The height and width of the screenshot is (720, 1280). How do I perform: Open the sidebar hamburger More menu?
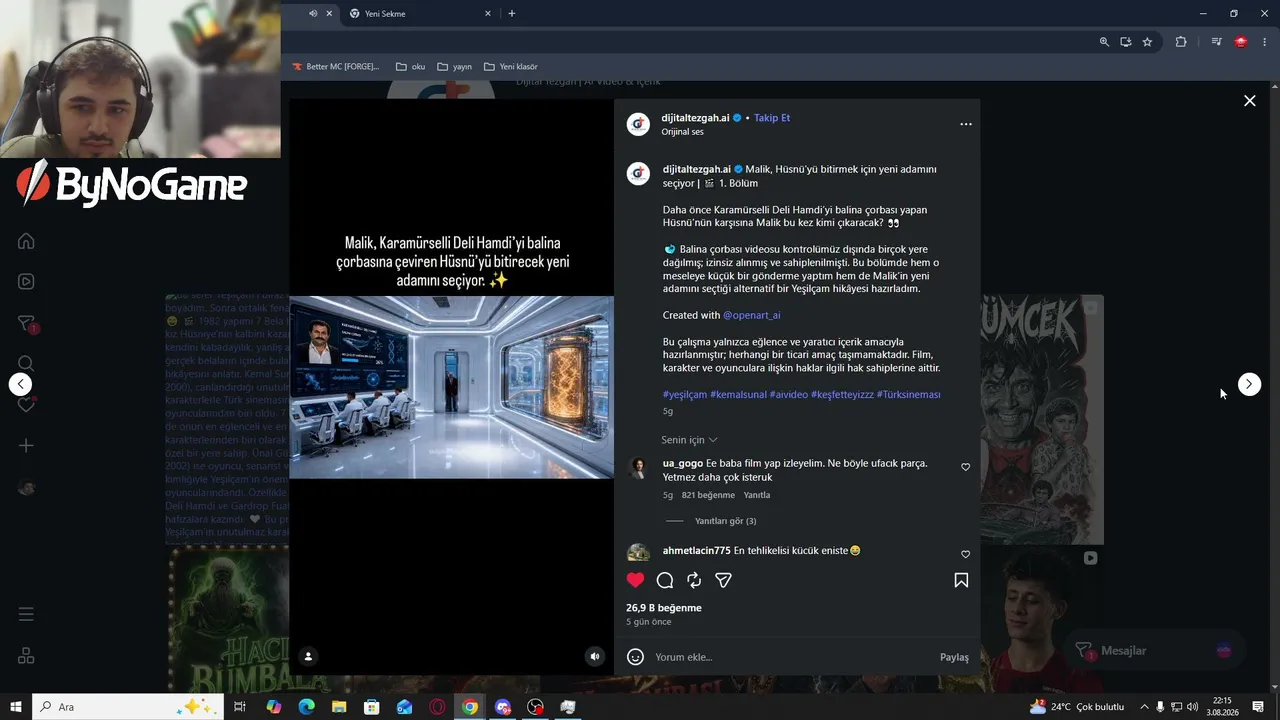(x=26, y=614)
